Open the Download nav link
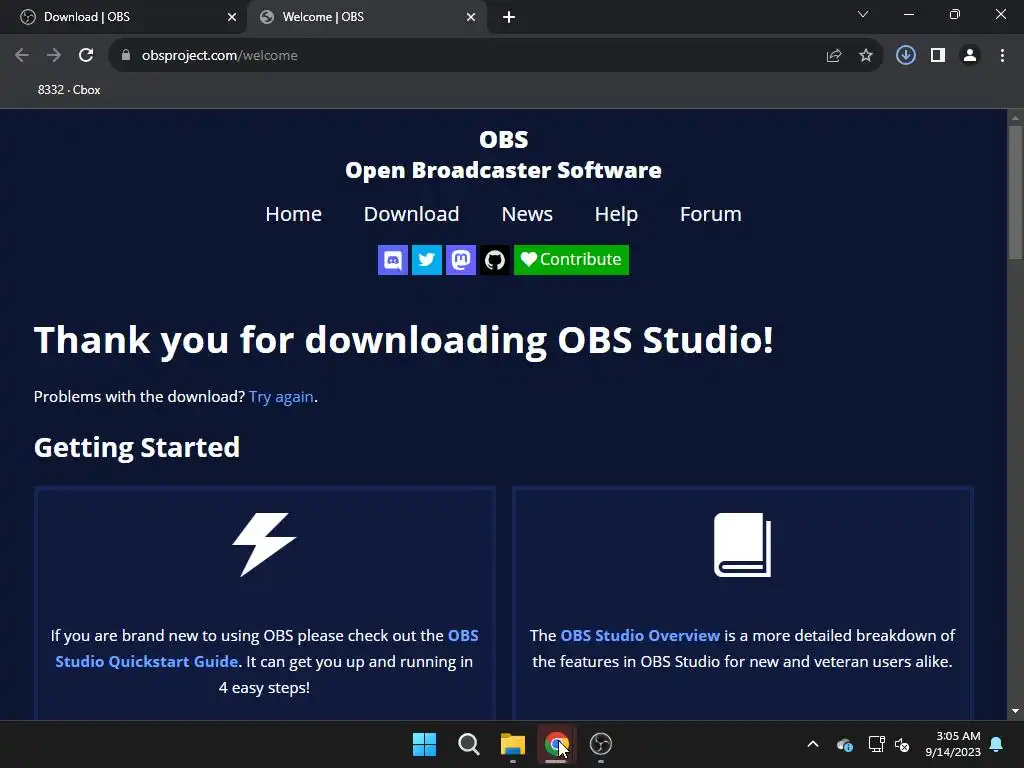This screenshot has height=768, width=1024. tap(411, 214)
